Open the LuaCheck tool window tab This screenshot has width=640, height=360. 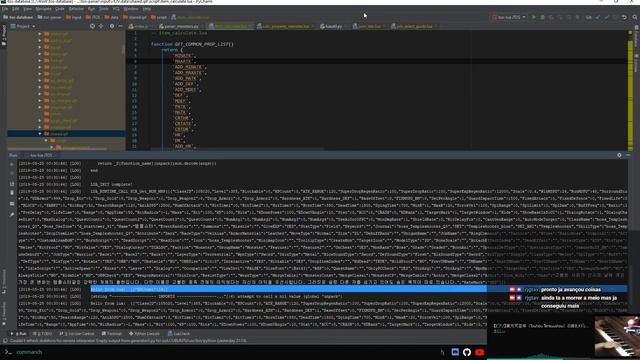[178, 333]
